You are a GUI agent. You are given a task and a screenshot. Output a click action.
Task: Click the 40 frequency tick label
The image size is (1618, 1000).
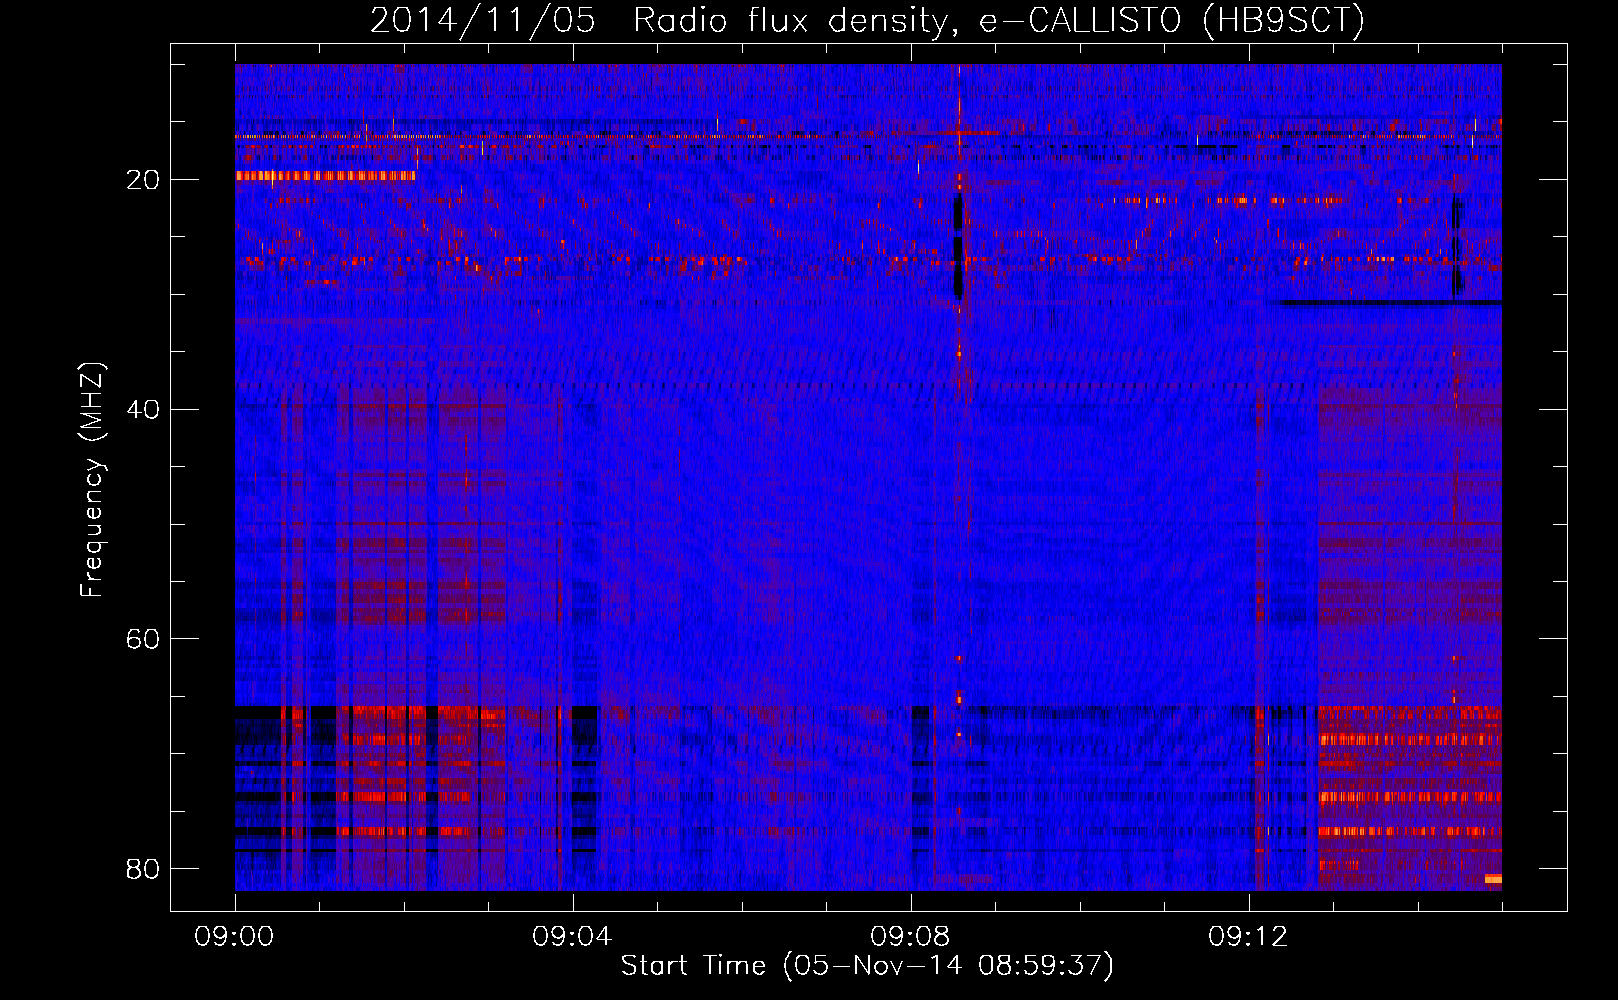click(x=144, y=409)
